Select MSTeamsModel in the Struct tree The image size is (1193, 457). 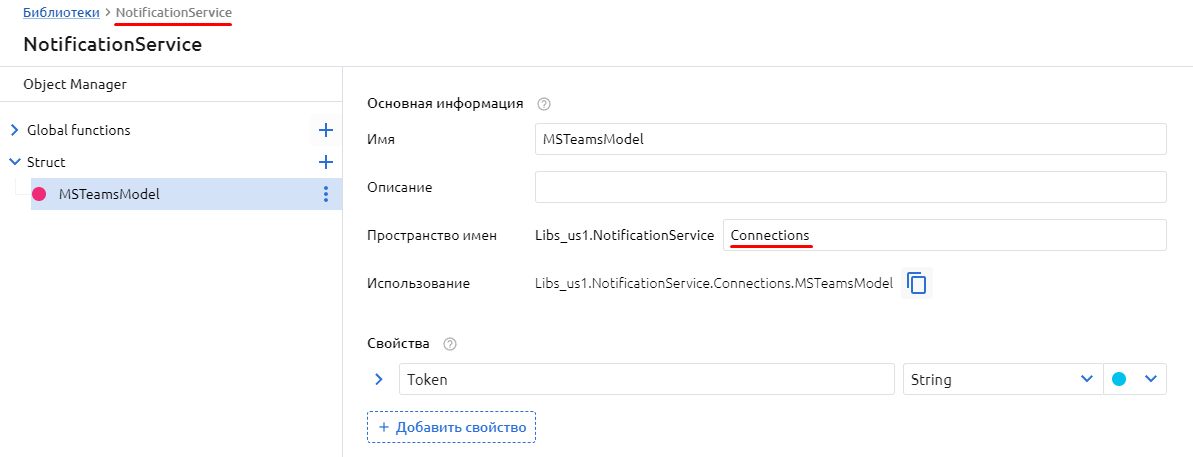click(x=109, y=194)
